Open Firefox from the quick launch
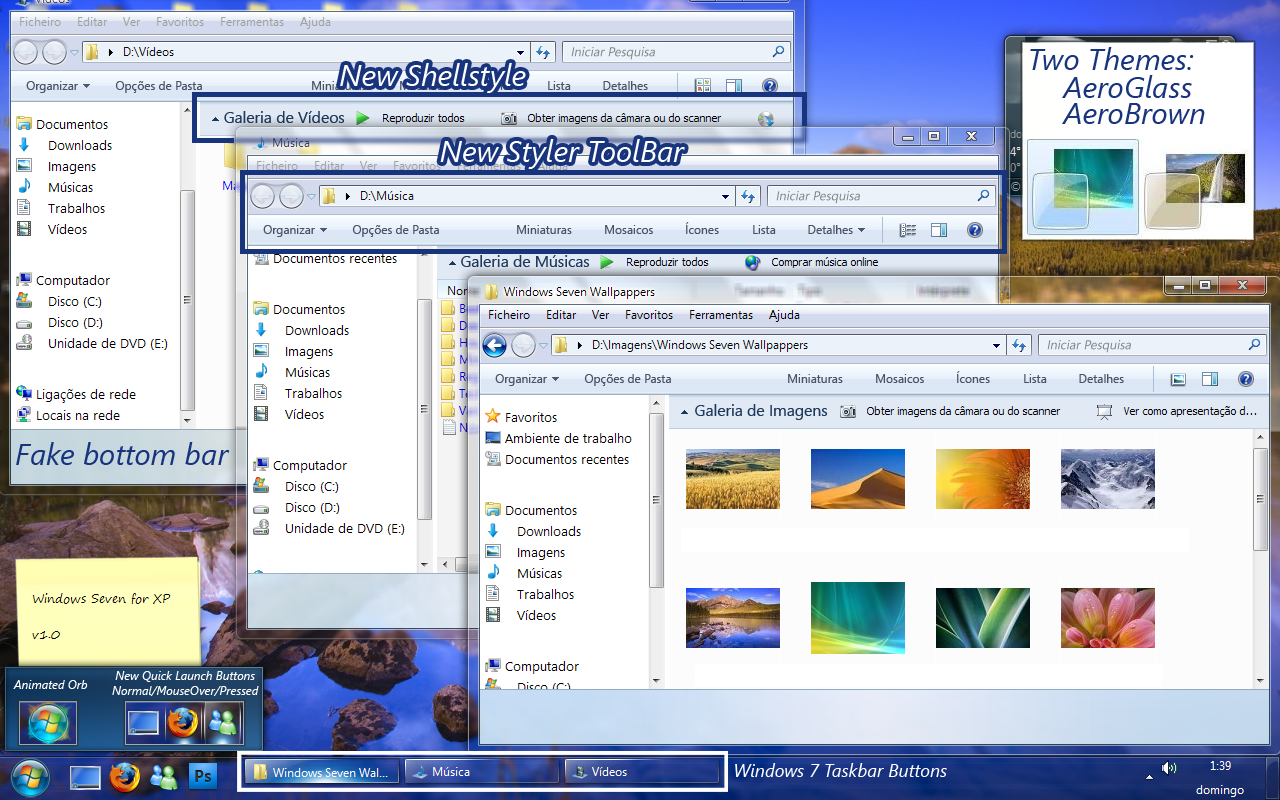This screenshot has height=800, width=1280. tap(124, 776)
